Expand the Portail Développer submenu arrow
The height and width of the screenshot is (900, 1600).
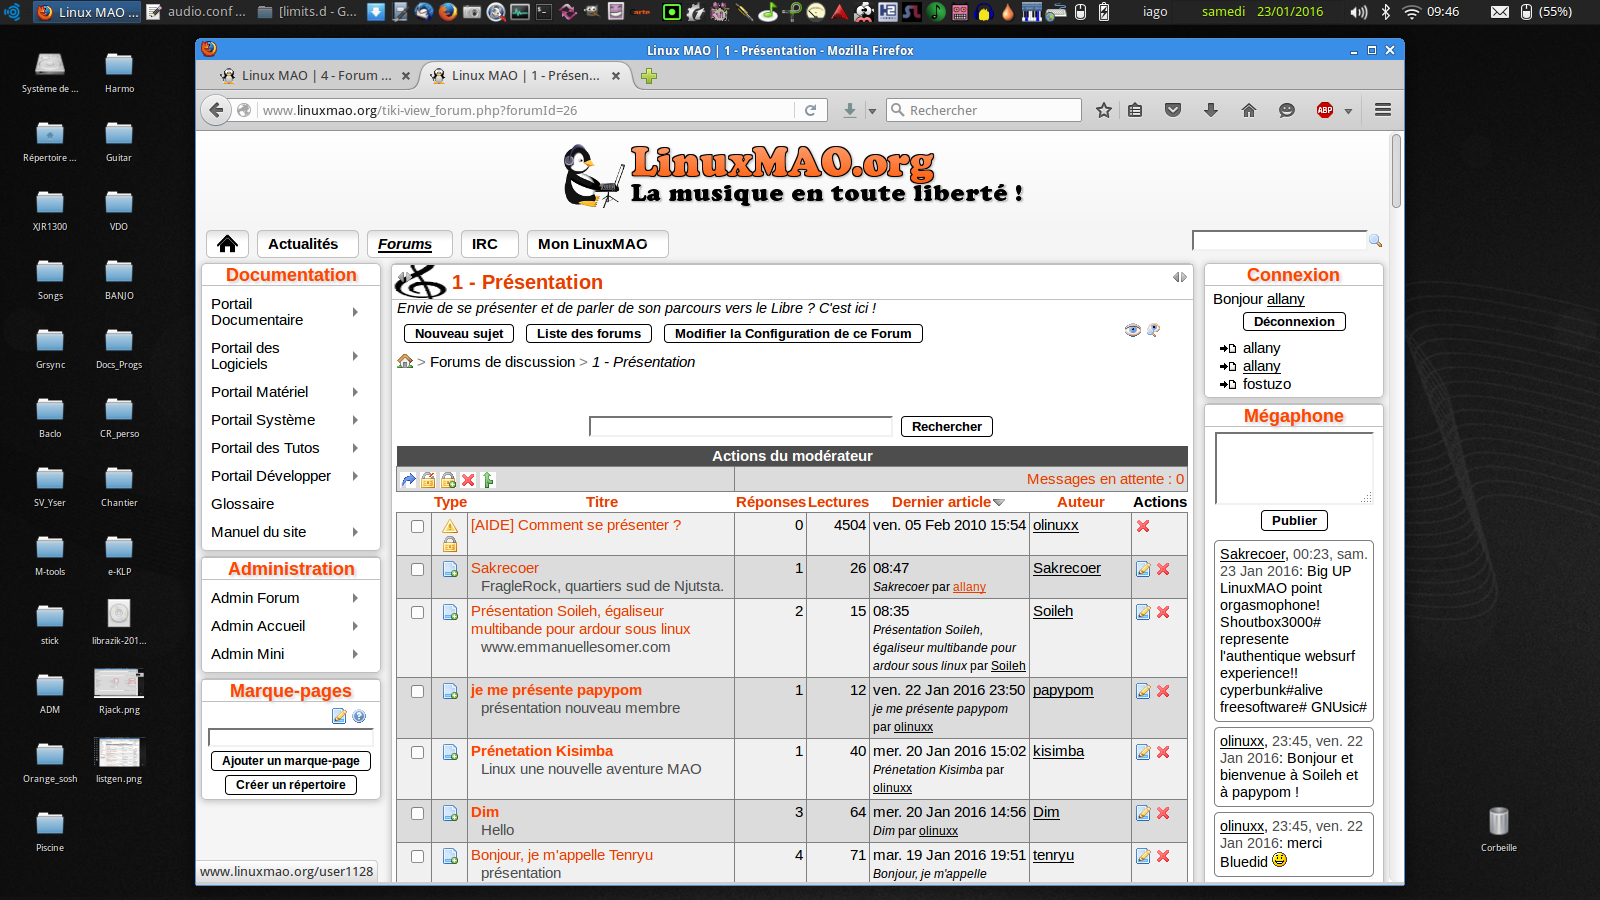pyautogui.click(x=355, y=476)
